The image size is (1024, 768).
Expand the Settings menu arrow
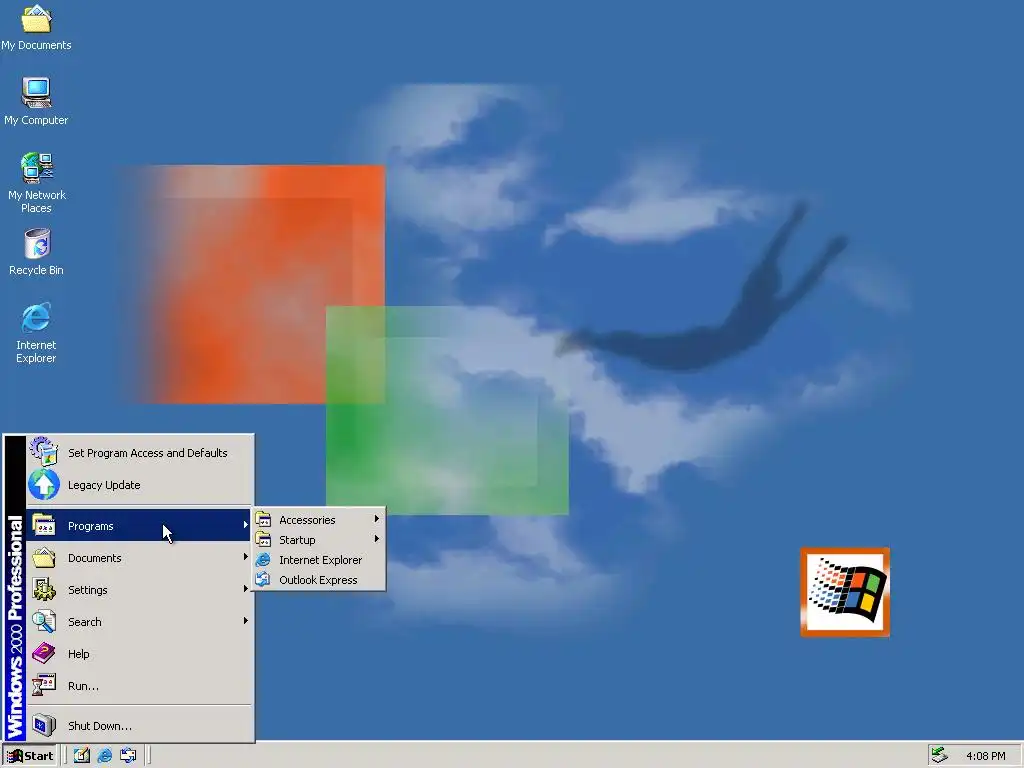click(246, 589)
